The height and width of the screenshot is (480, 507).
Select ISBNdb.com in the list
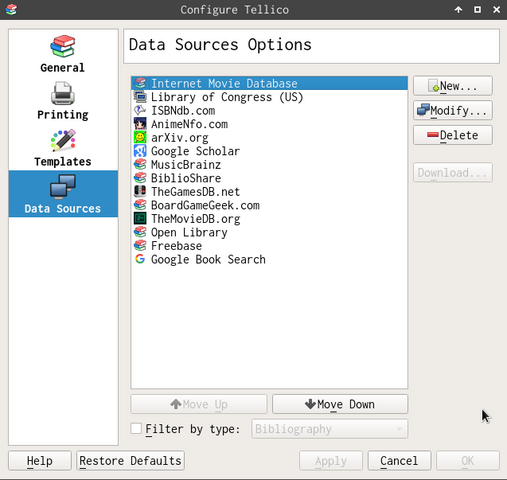[183, 110]
